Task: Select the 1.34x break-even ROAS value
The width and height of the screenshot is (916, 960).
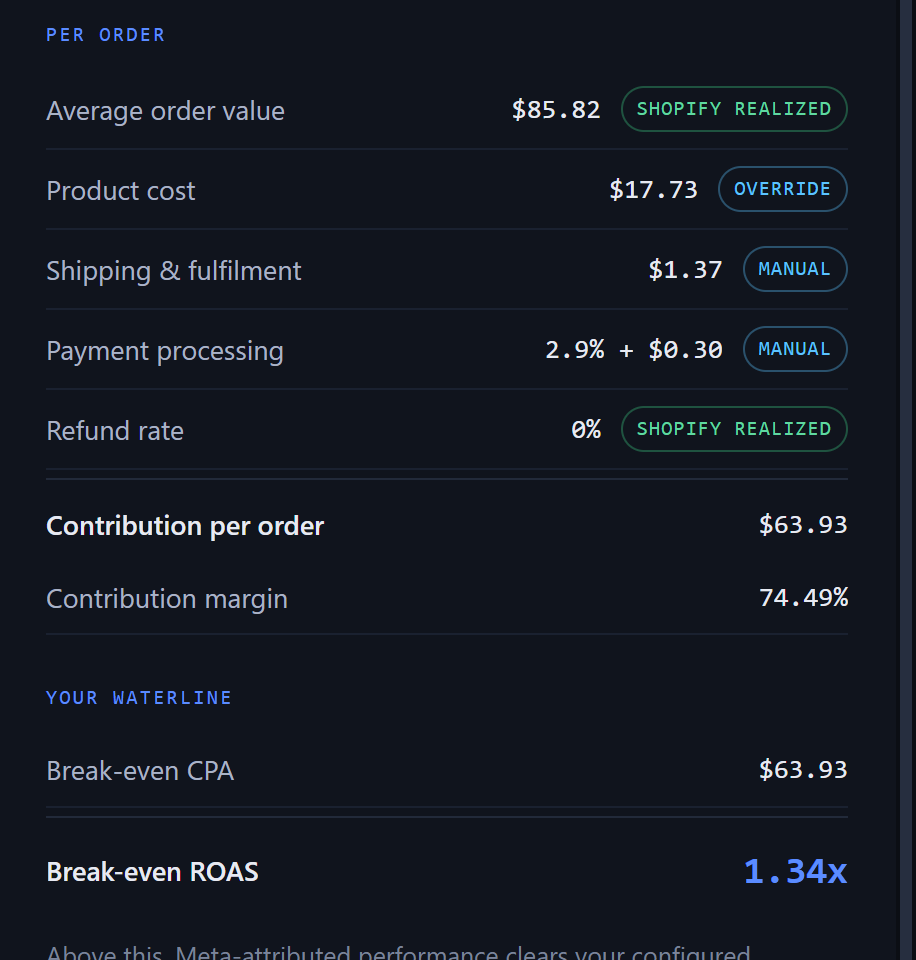Action: coord(795,871)
